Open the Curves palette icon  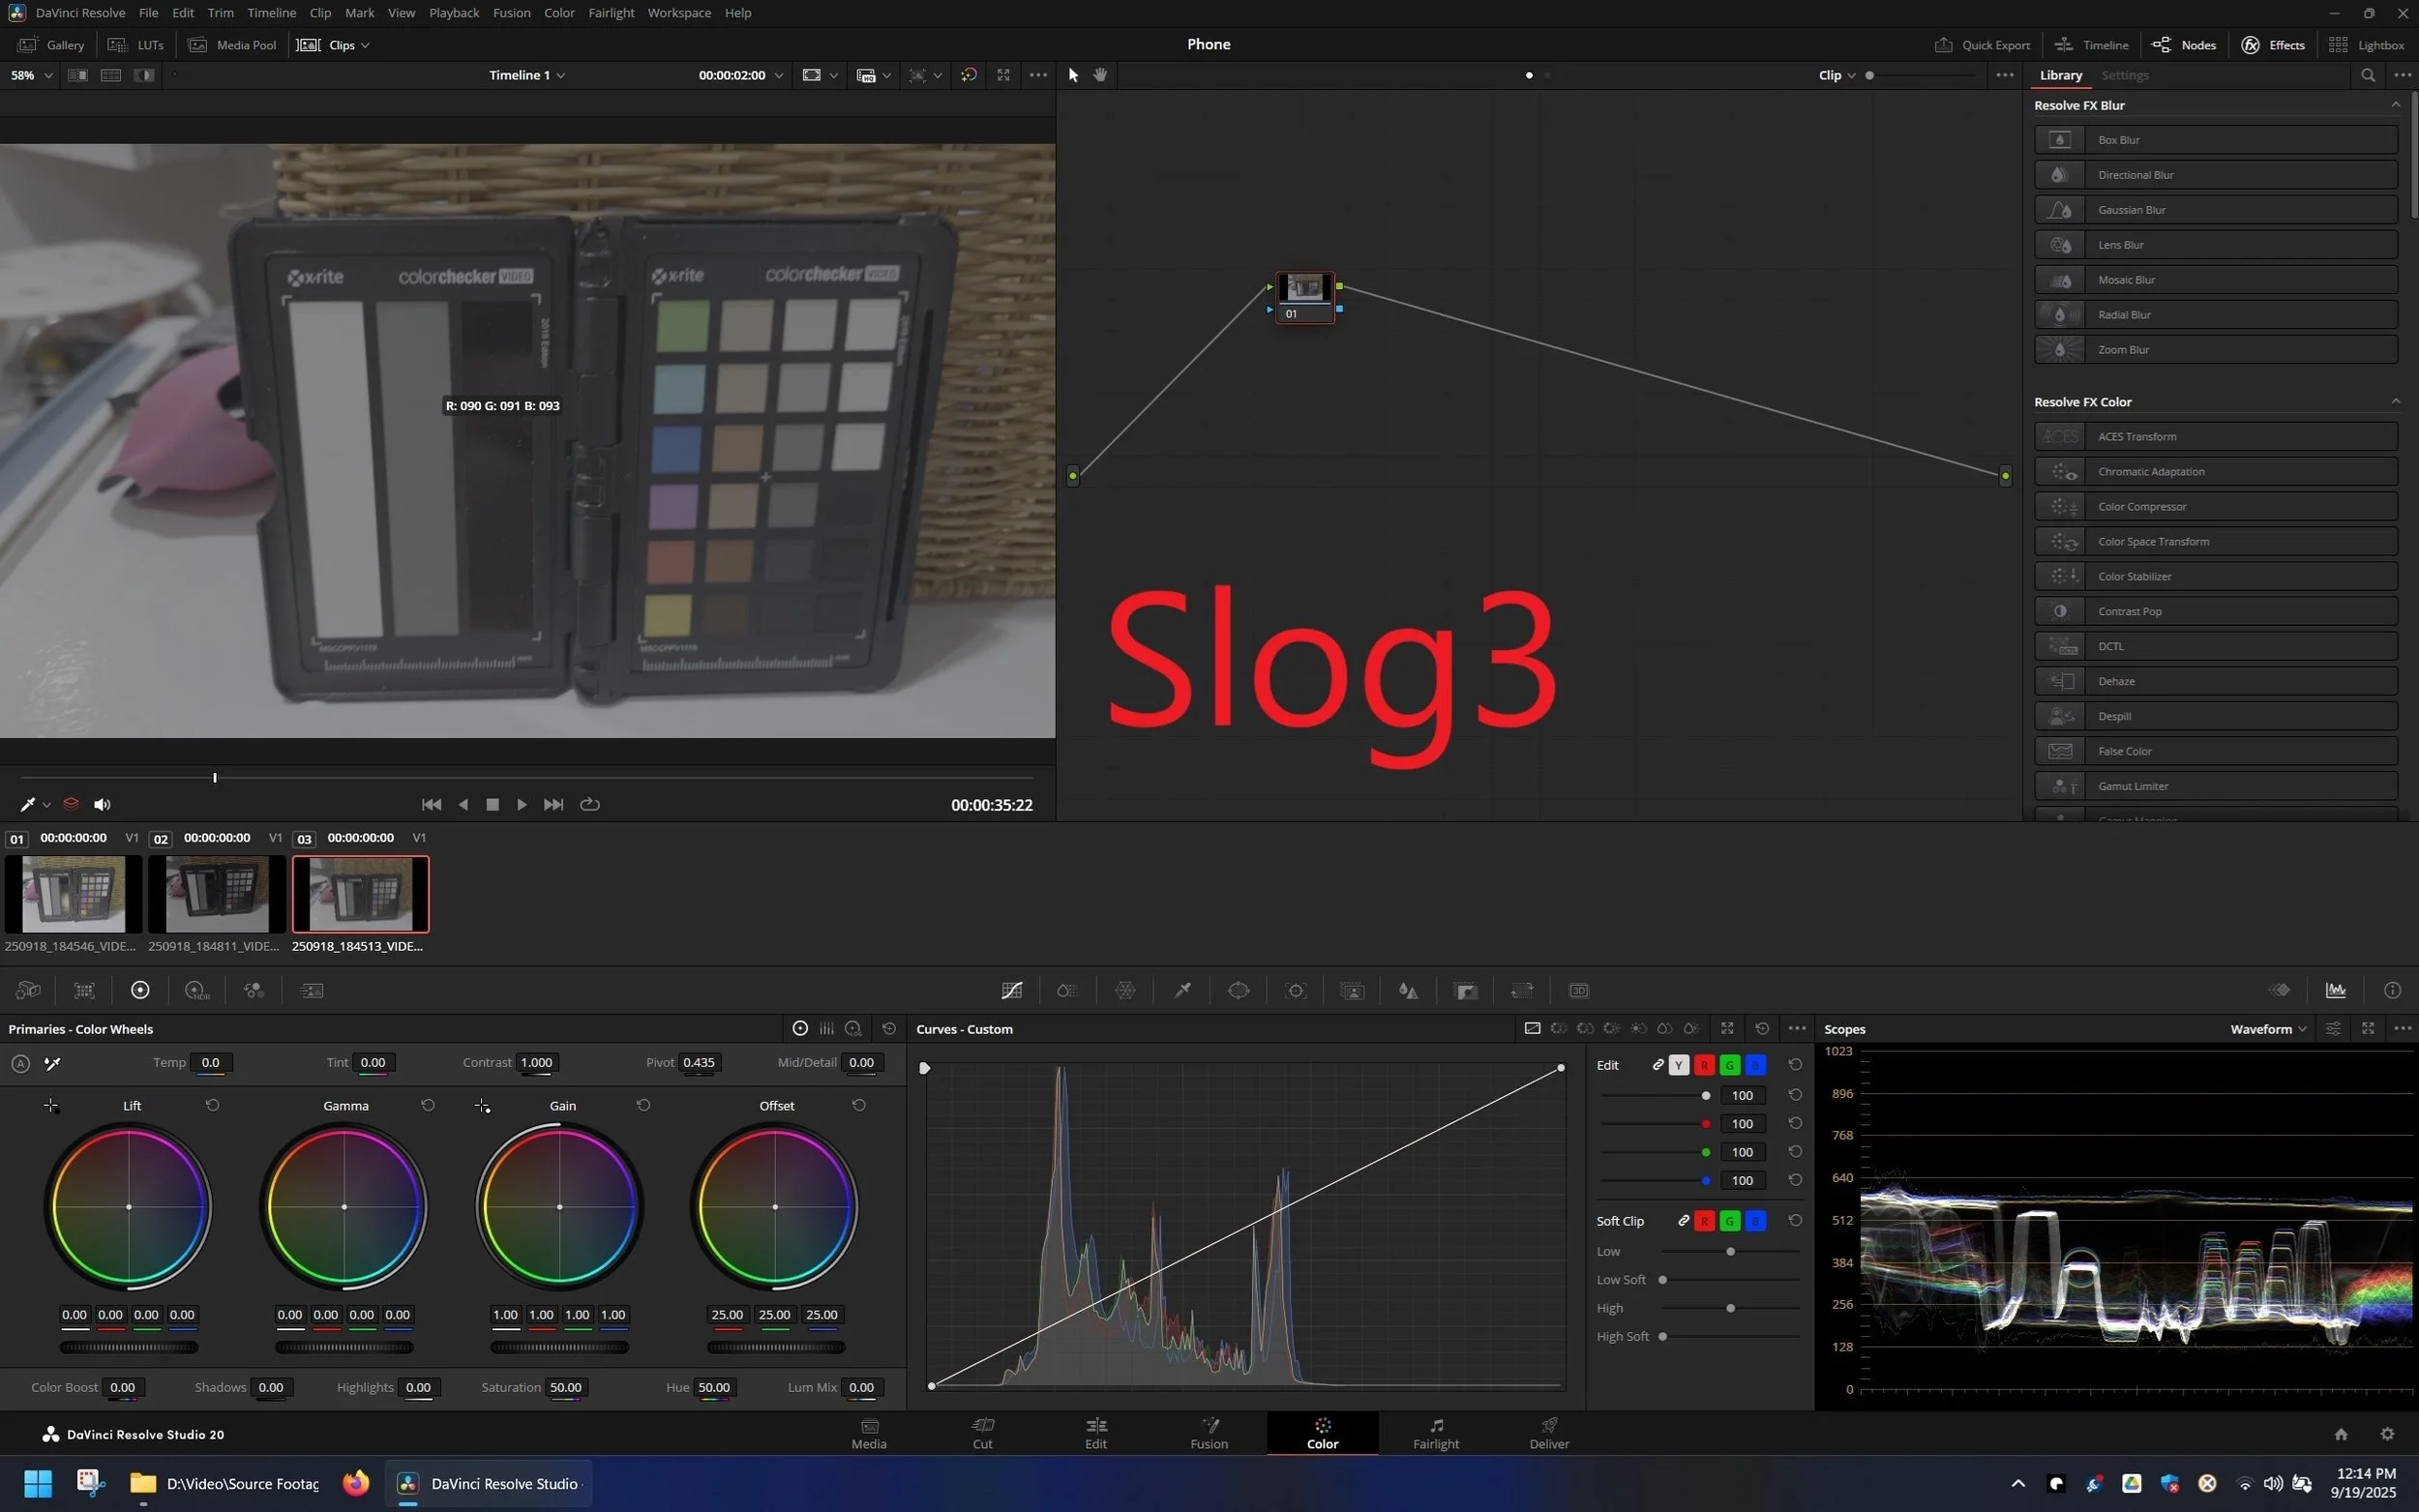click(1011, 990)
